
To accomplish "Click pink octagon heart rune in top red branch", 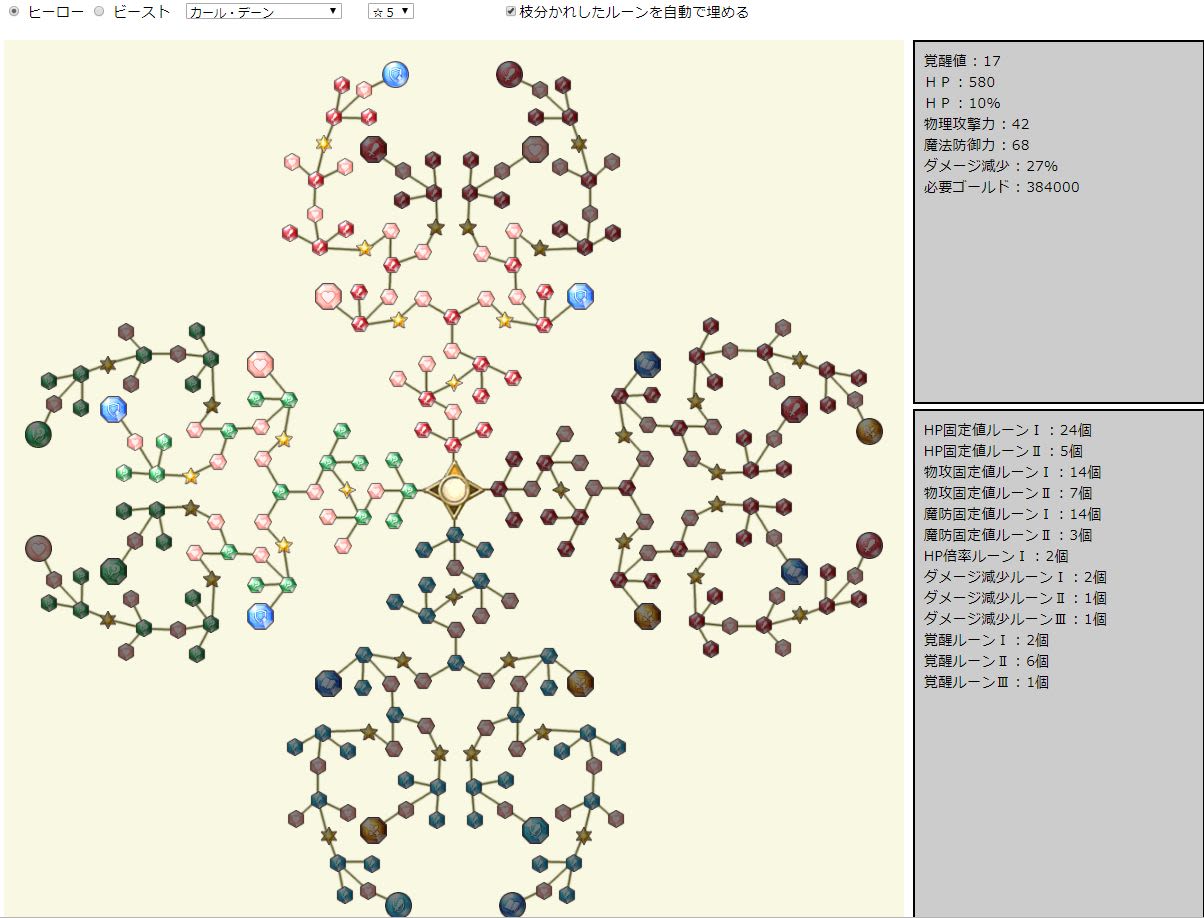I will [328, 296].
